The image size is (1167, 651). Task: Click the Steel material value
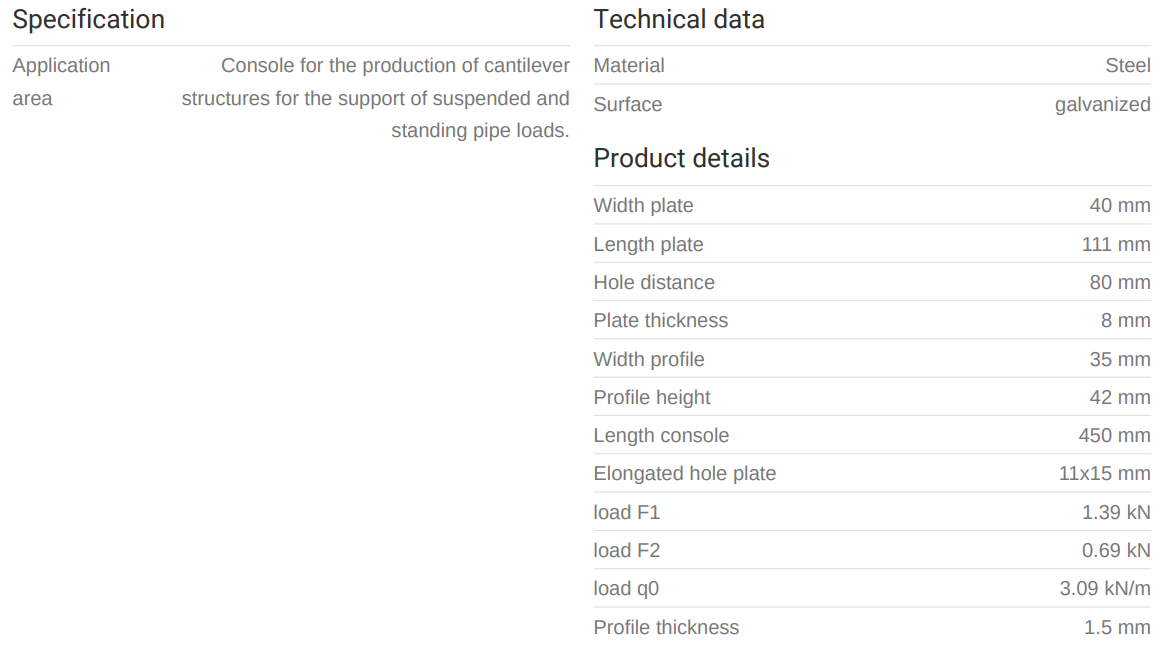pyautogui.click(x=1127, y=66)
